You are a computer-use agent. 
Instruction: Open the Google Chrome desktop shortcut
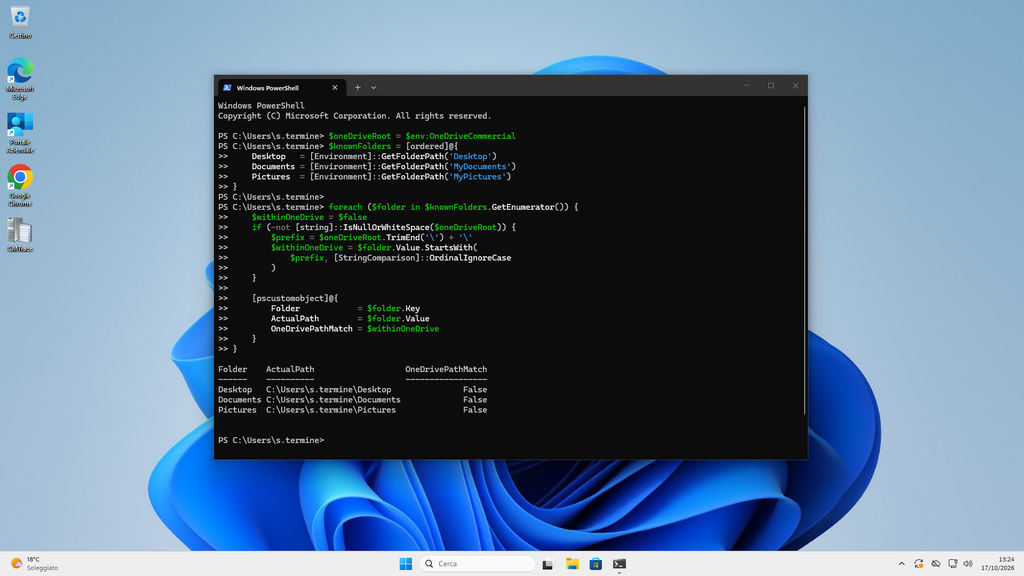coord(20,186)
